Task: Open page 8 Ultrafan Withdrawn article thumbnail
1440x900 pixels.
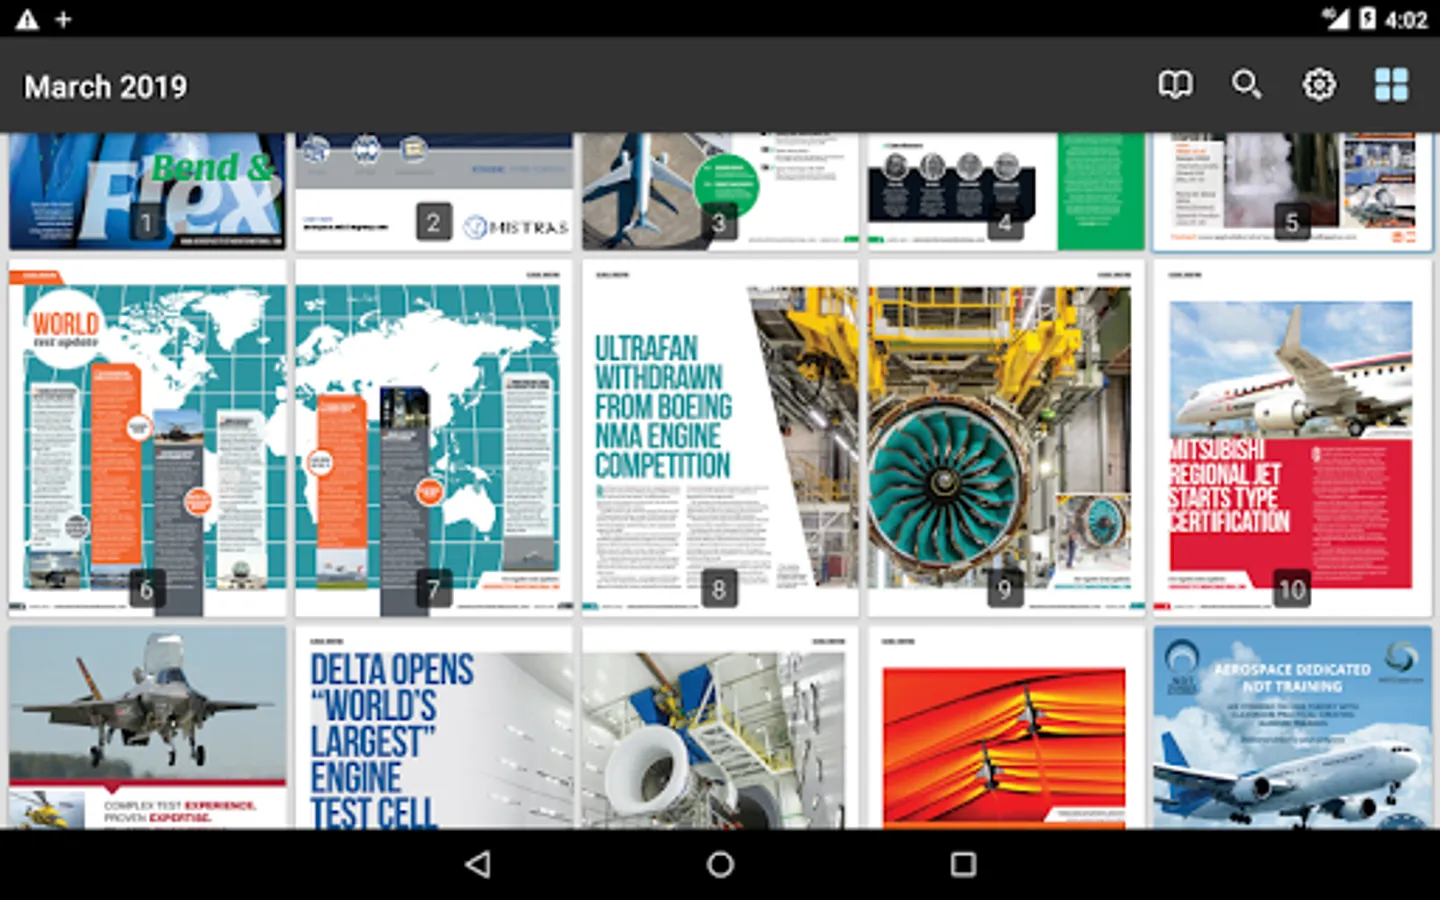Action: click(720, 438)
